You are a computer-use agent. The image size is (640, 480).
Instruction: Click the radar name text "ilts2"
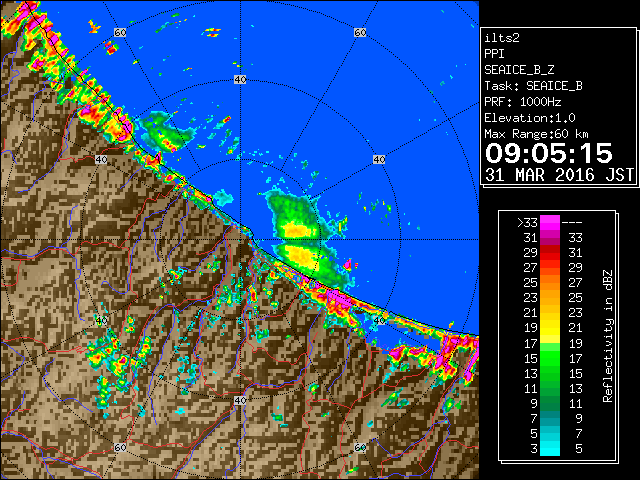coord(502,38)
